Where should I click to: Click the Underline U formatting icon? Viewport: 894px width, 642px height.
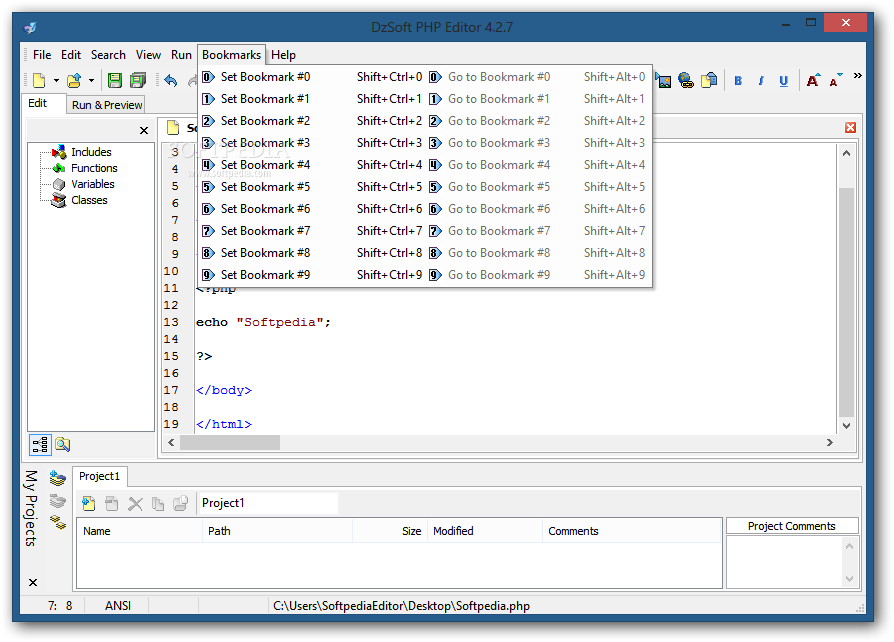pyautogui.click(x=783, y=81)
